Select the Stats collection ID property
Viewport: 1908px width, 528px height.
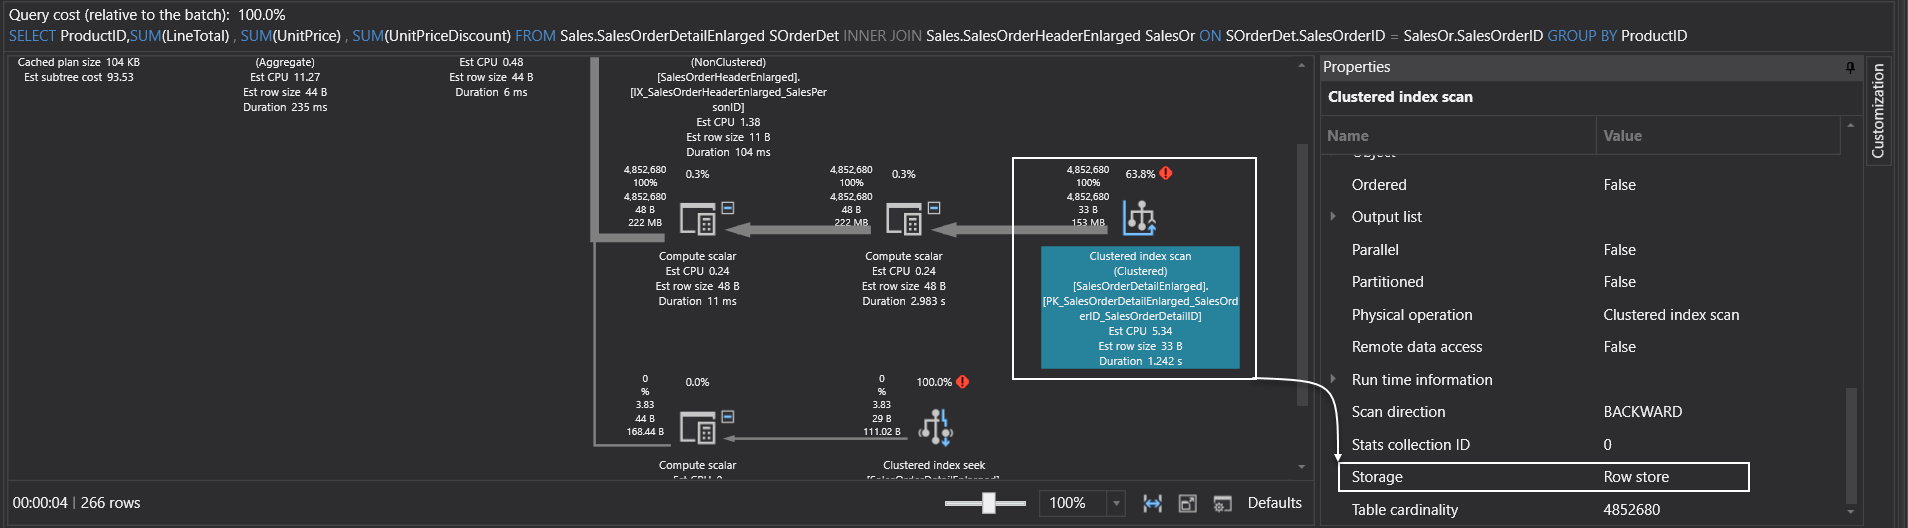1582,445
